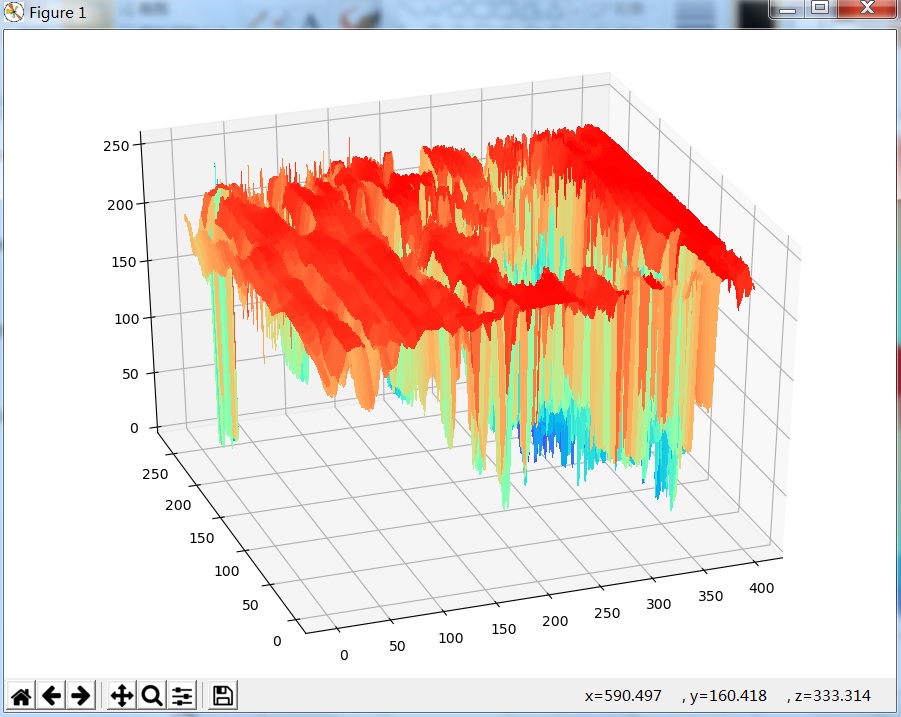Open the subplot spacing adjustment sliders
Screen dimensions: 901x717
click(x=181, y=694)
